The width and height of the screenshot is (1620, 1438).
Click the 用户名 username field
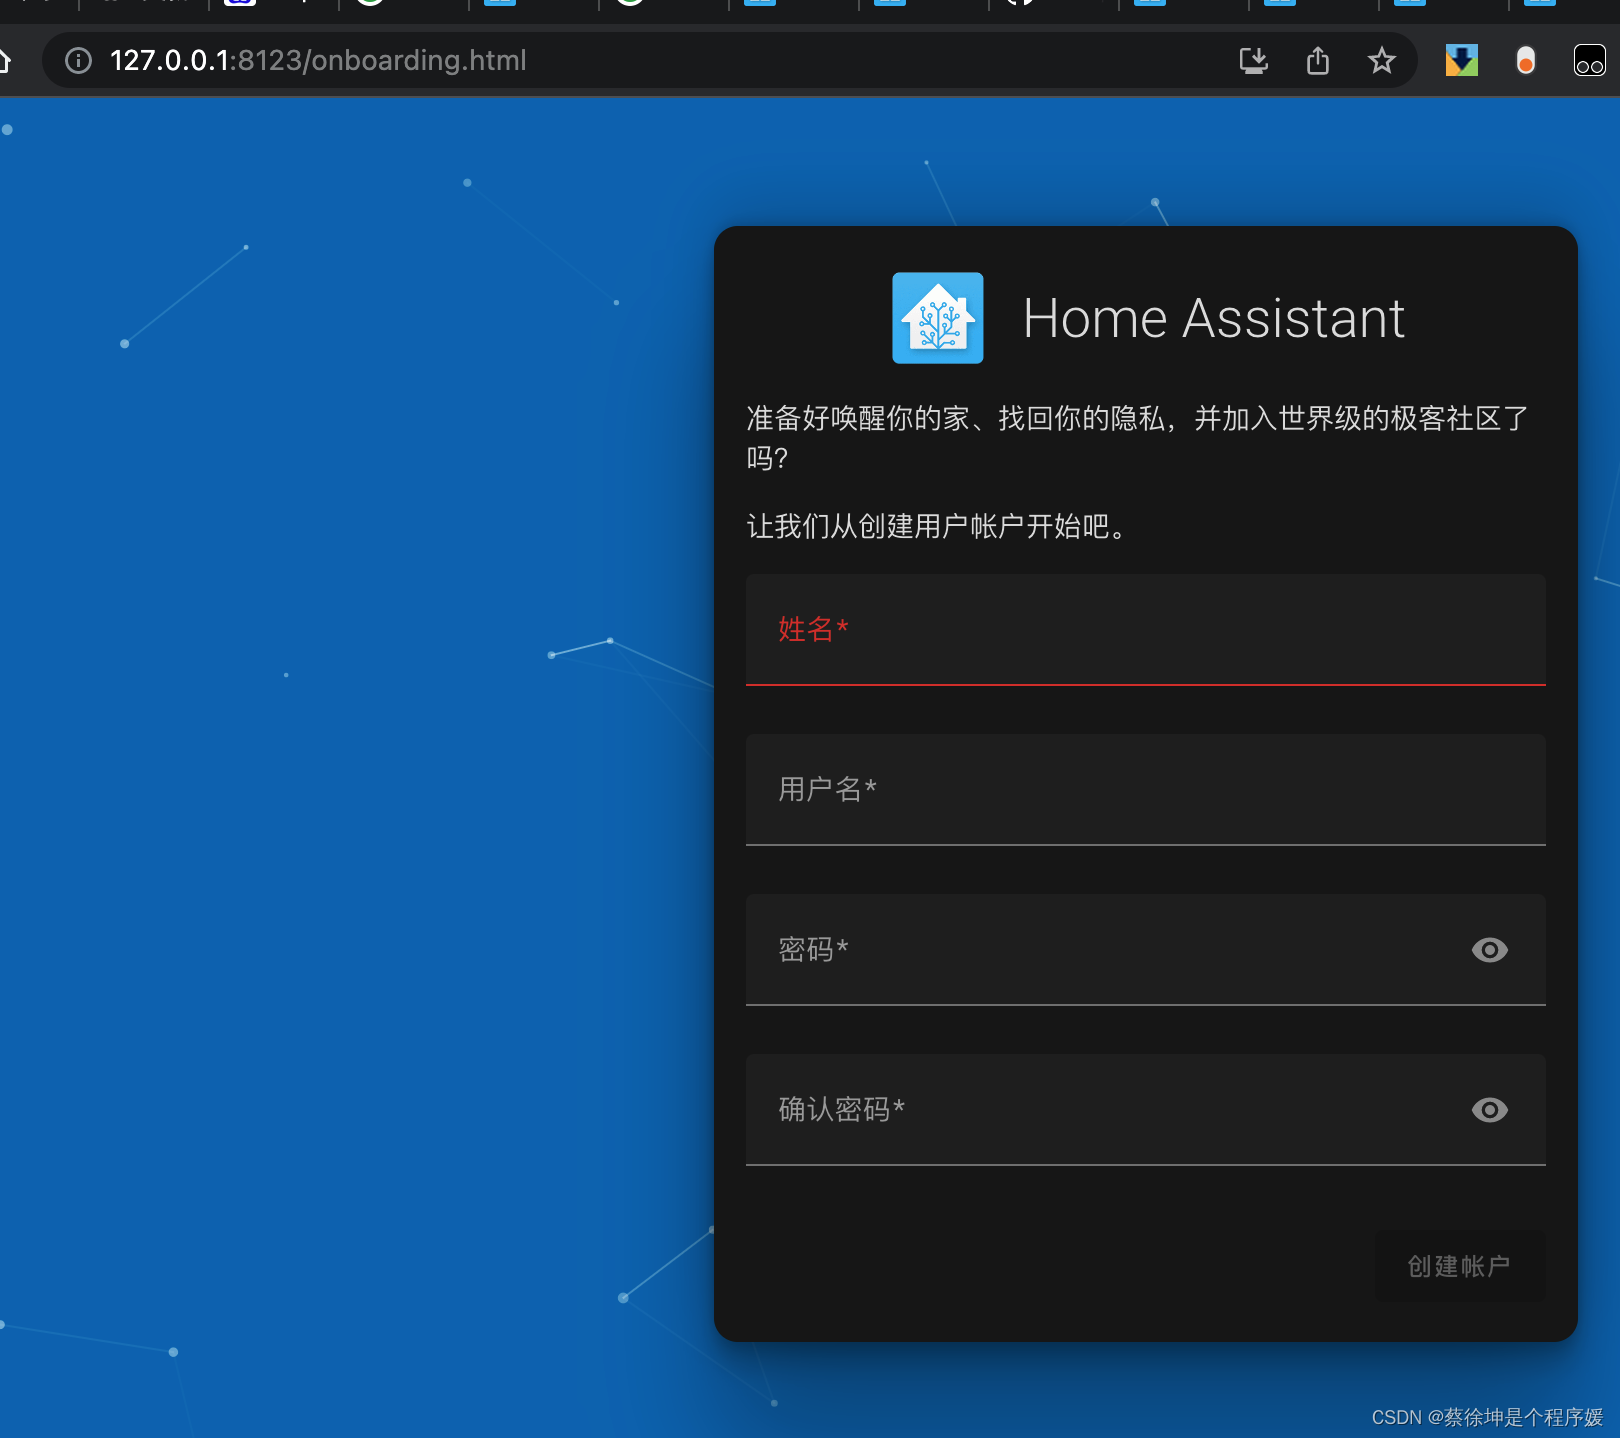(x=1100, y=790)
